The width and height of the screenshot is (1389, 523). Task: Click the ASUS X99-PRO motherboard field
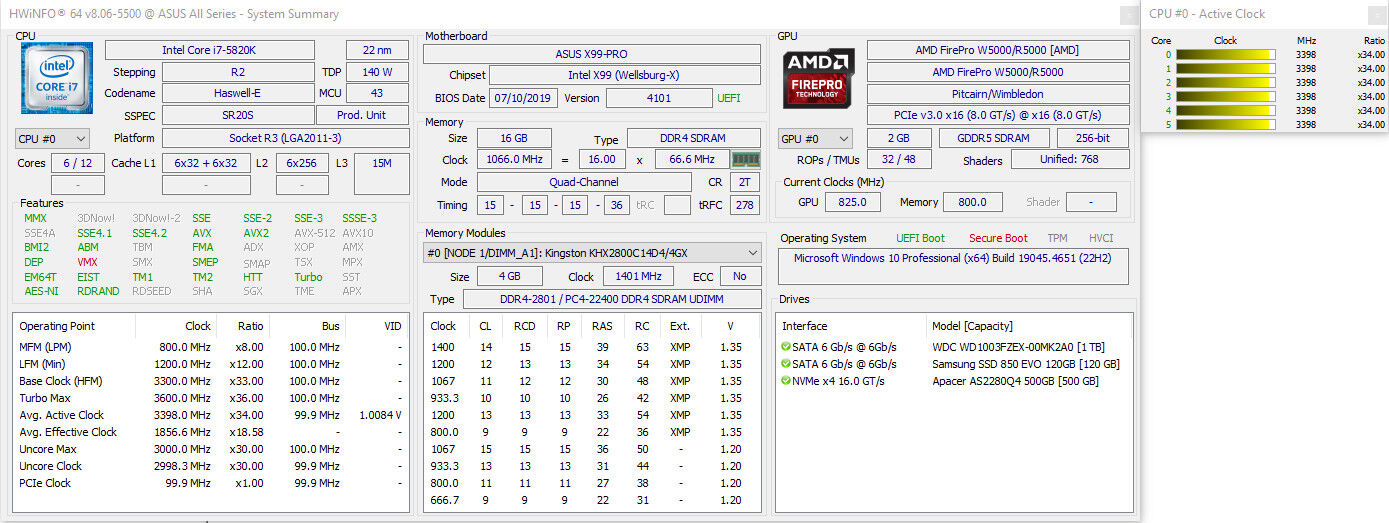(x=592, y=54)
